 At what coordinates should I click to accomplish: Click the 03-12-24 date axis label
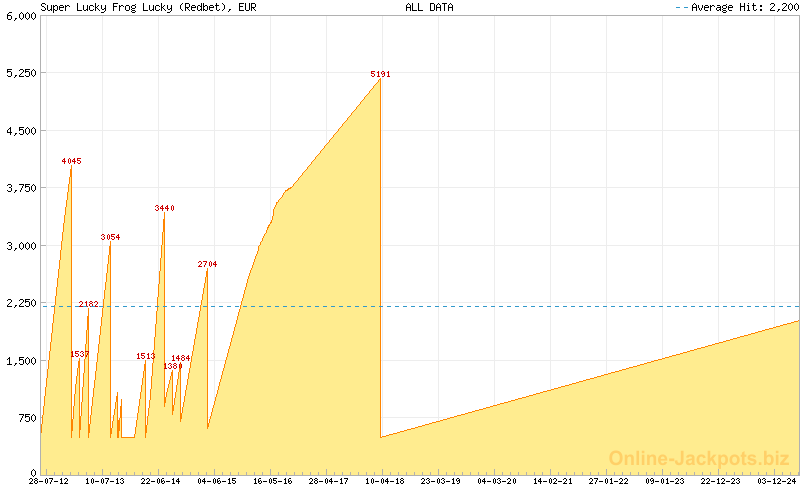click(776, 481)
